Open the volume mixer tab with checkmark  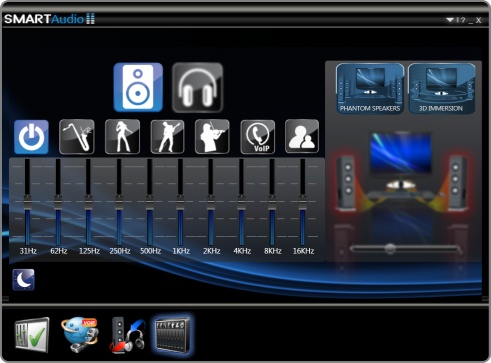click(x=32, y=335)
